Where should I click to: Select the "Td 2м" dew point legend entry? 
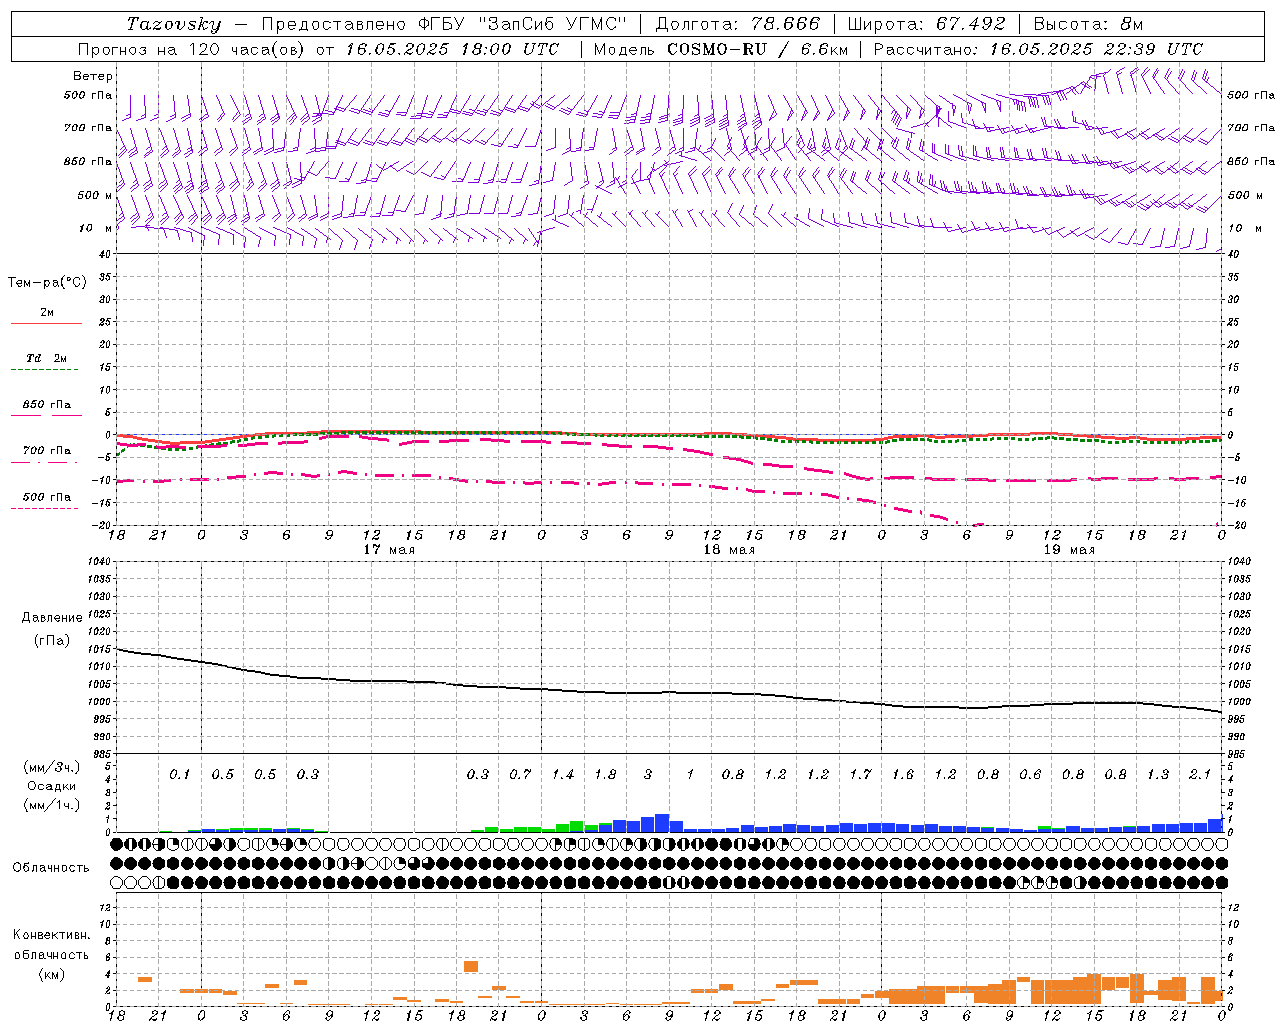47,358
